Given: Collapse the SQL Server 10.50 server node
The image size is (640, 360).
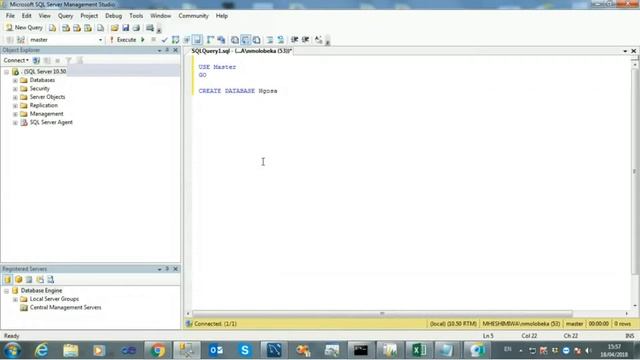Looking at the screenshot, I should pos(7,72).
